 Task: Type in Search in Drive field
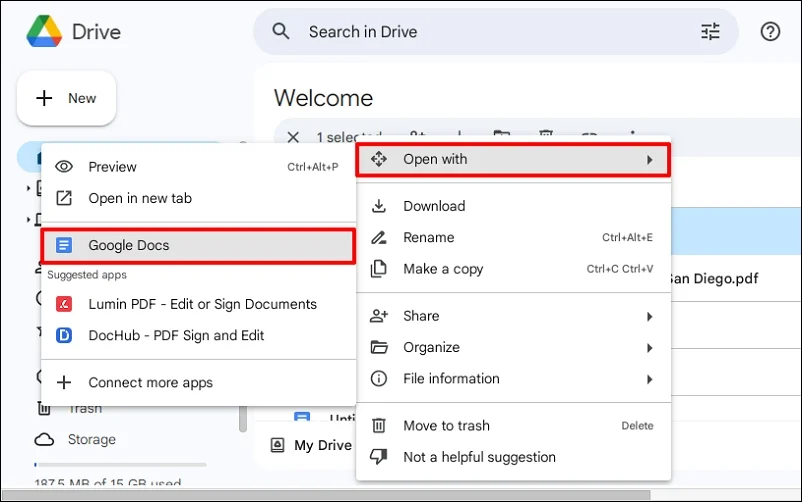pyautogui.click(x=496, y=32)
